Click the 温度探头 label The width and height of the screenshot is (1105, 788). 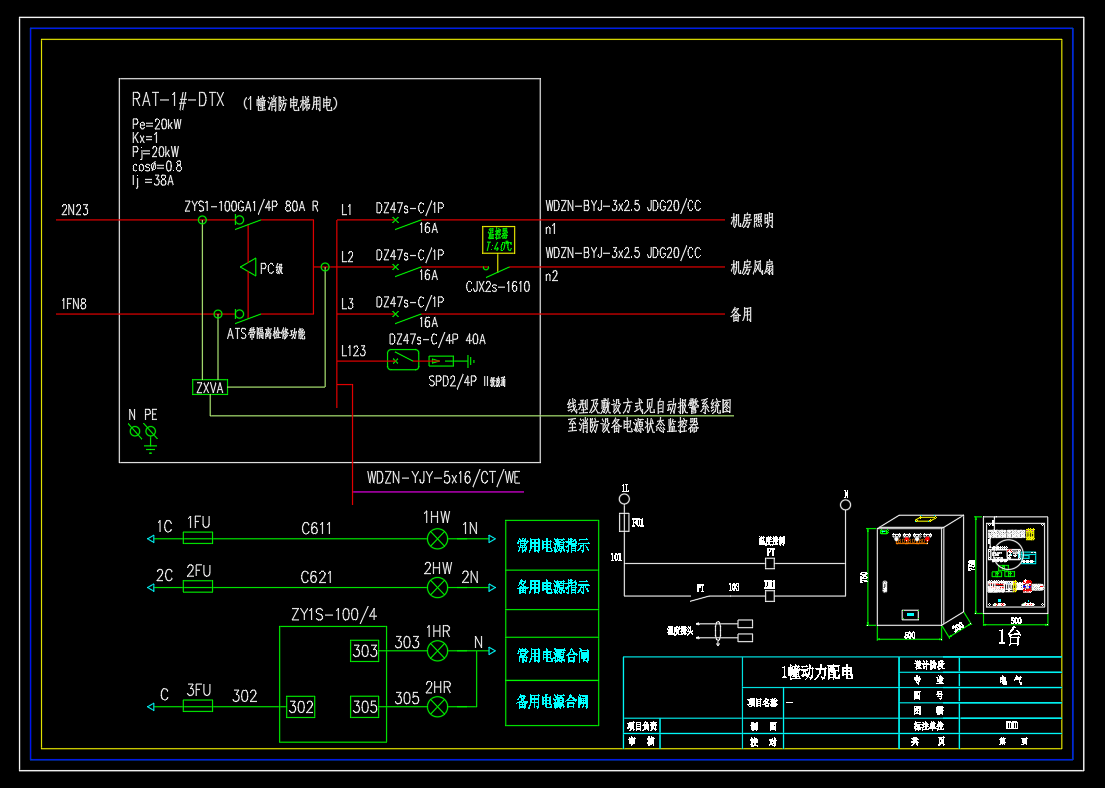tap(680, 631)
